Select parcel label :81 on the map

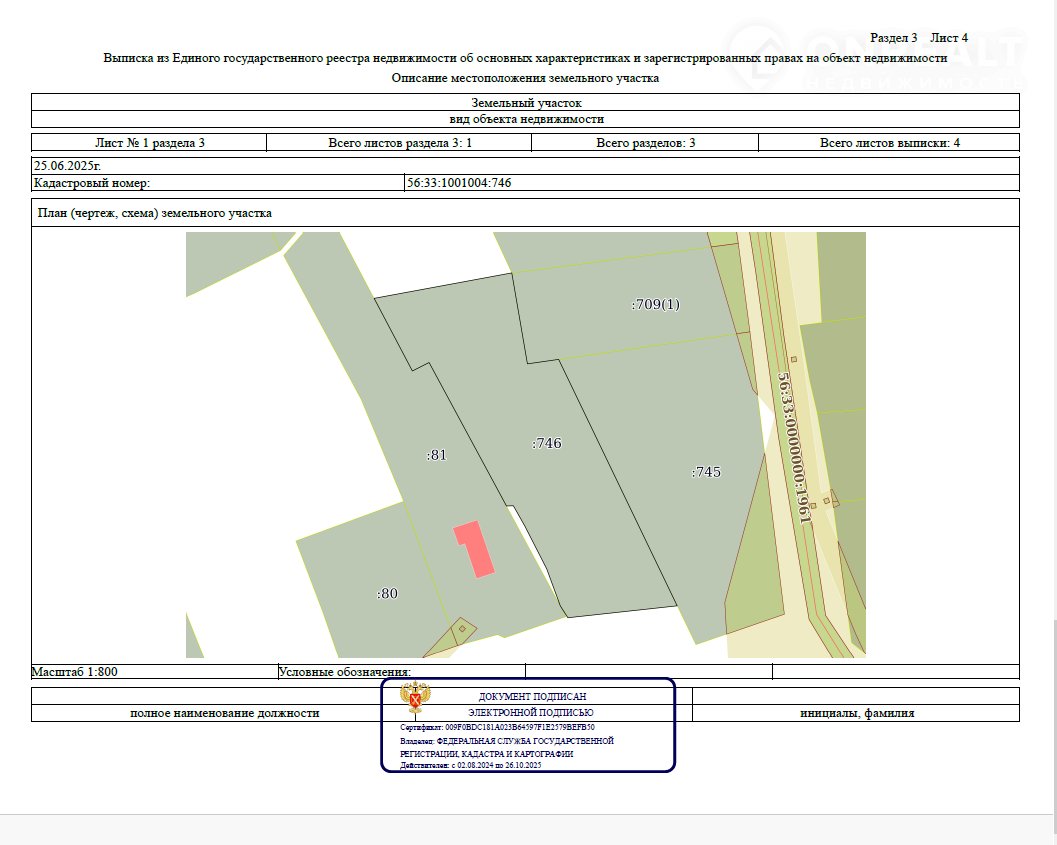[x=436, y=455]
